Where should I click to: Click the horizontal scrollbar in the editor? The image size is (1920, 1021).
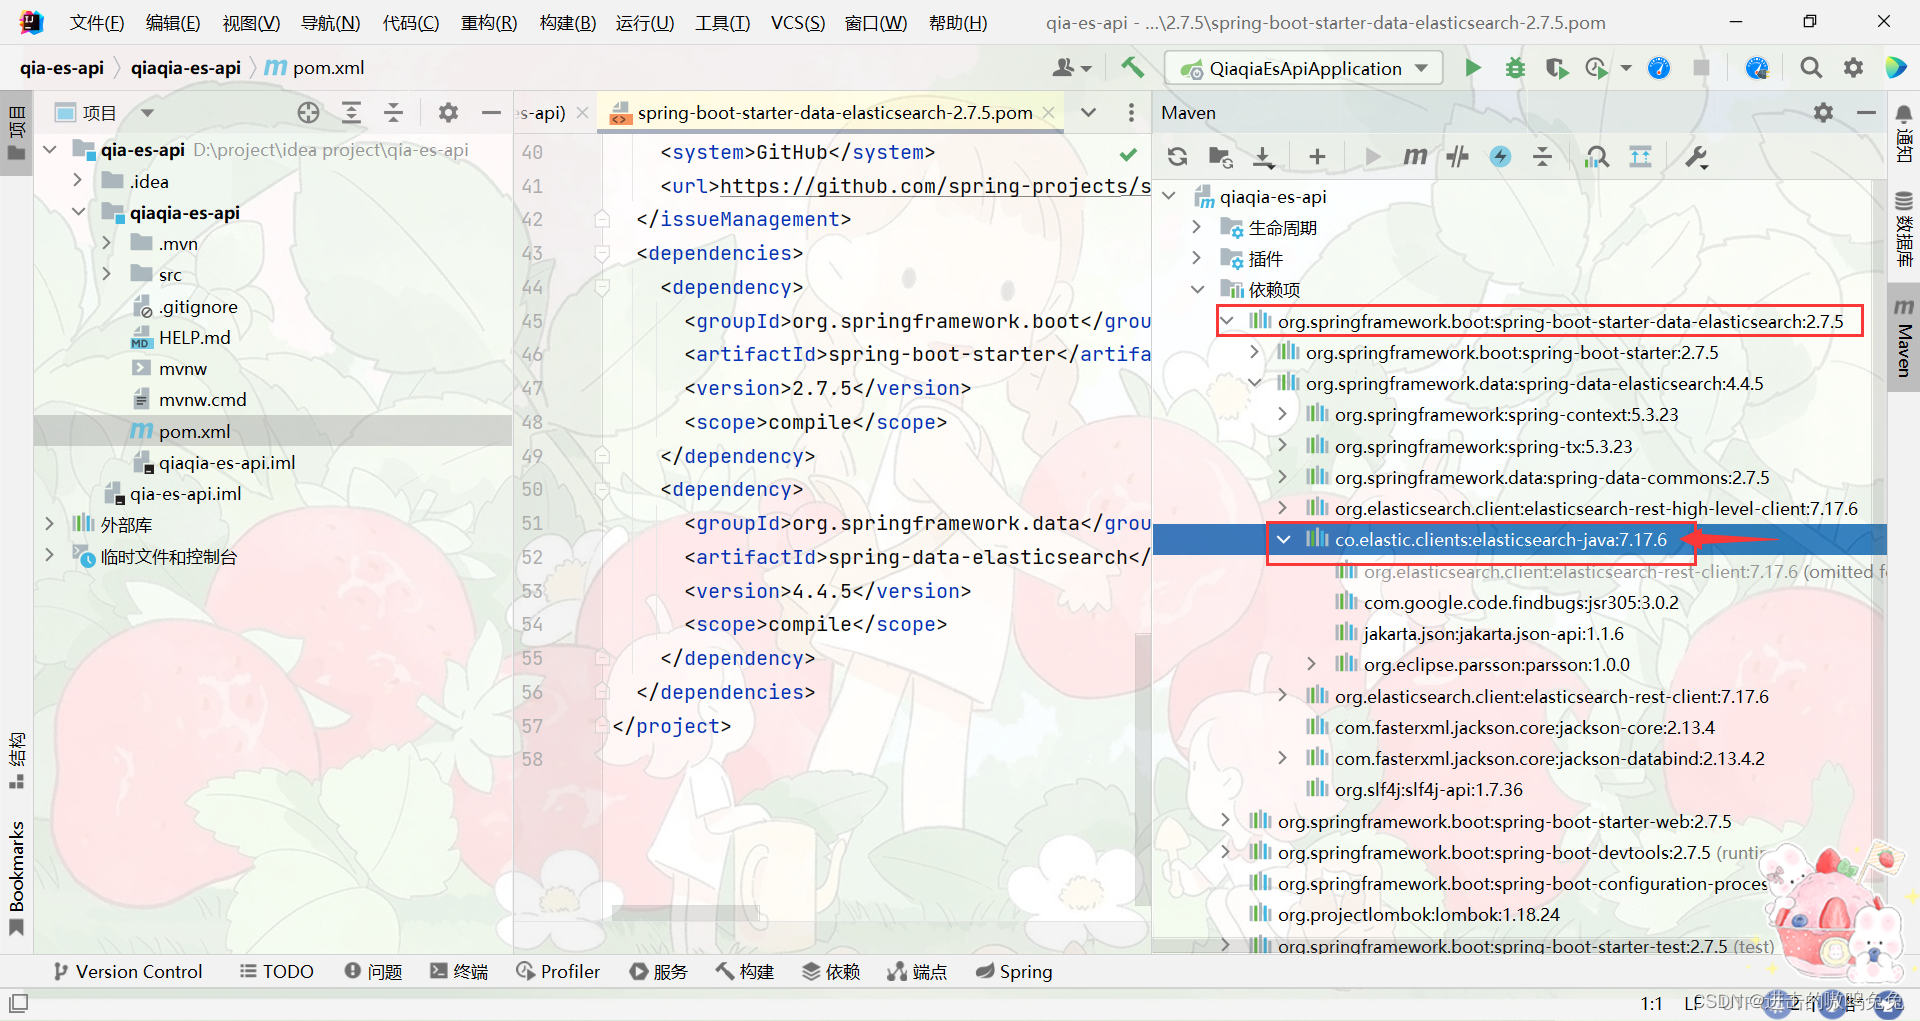click(685, 911)
